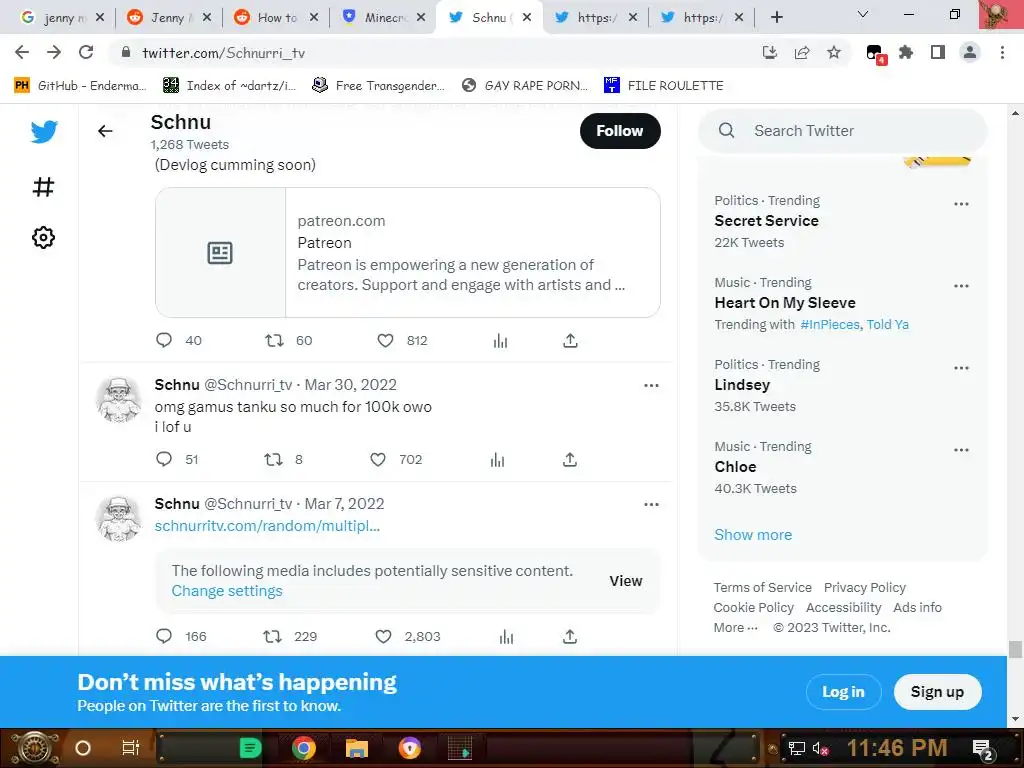Open the Task View taskbar button
Screen dimensions: 1024x768
tap(131, 748)
